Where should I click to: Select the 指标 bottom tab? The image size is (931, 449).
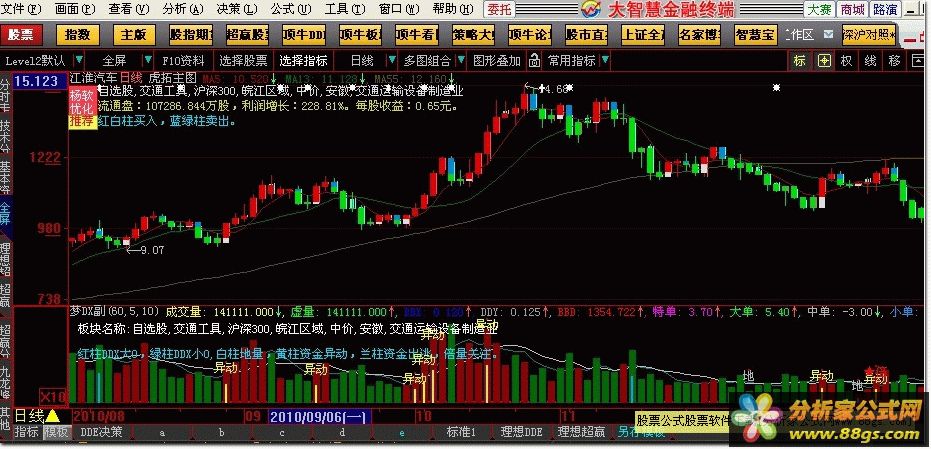coord(27,432)
